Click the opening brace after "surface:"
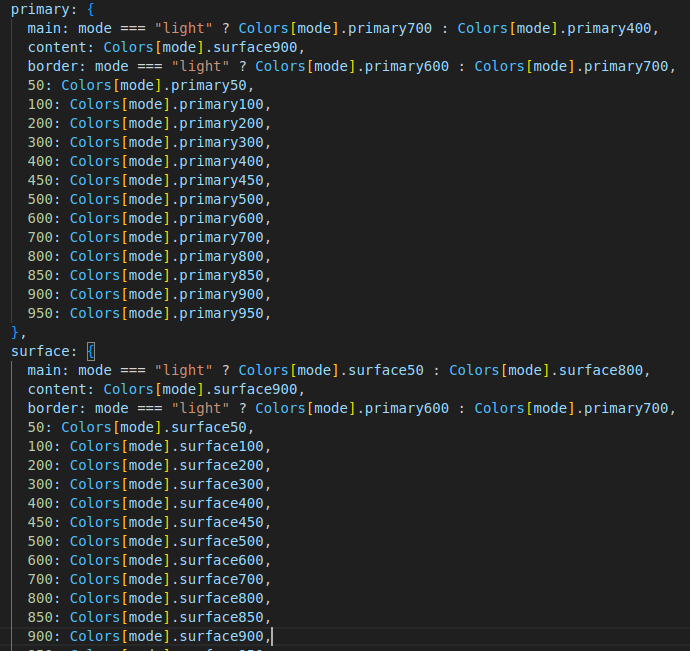690x651 pixels. point(90,351)
